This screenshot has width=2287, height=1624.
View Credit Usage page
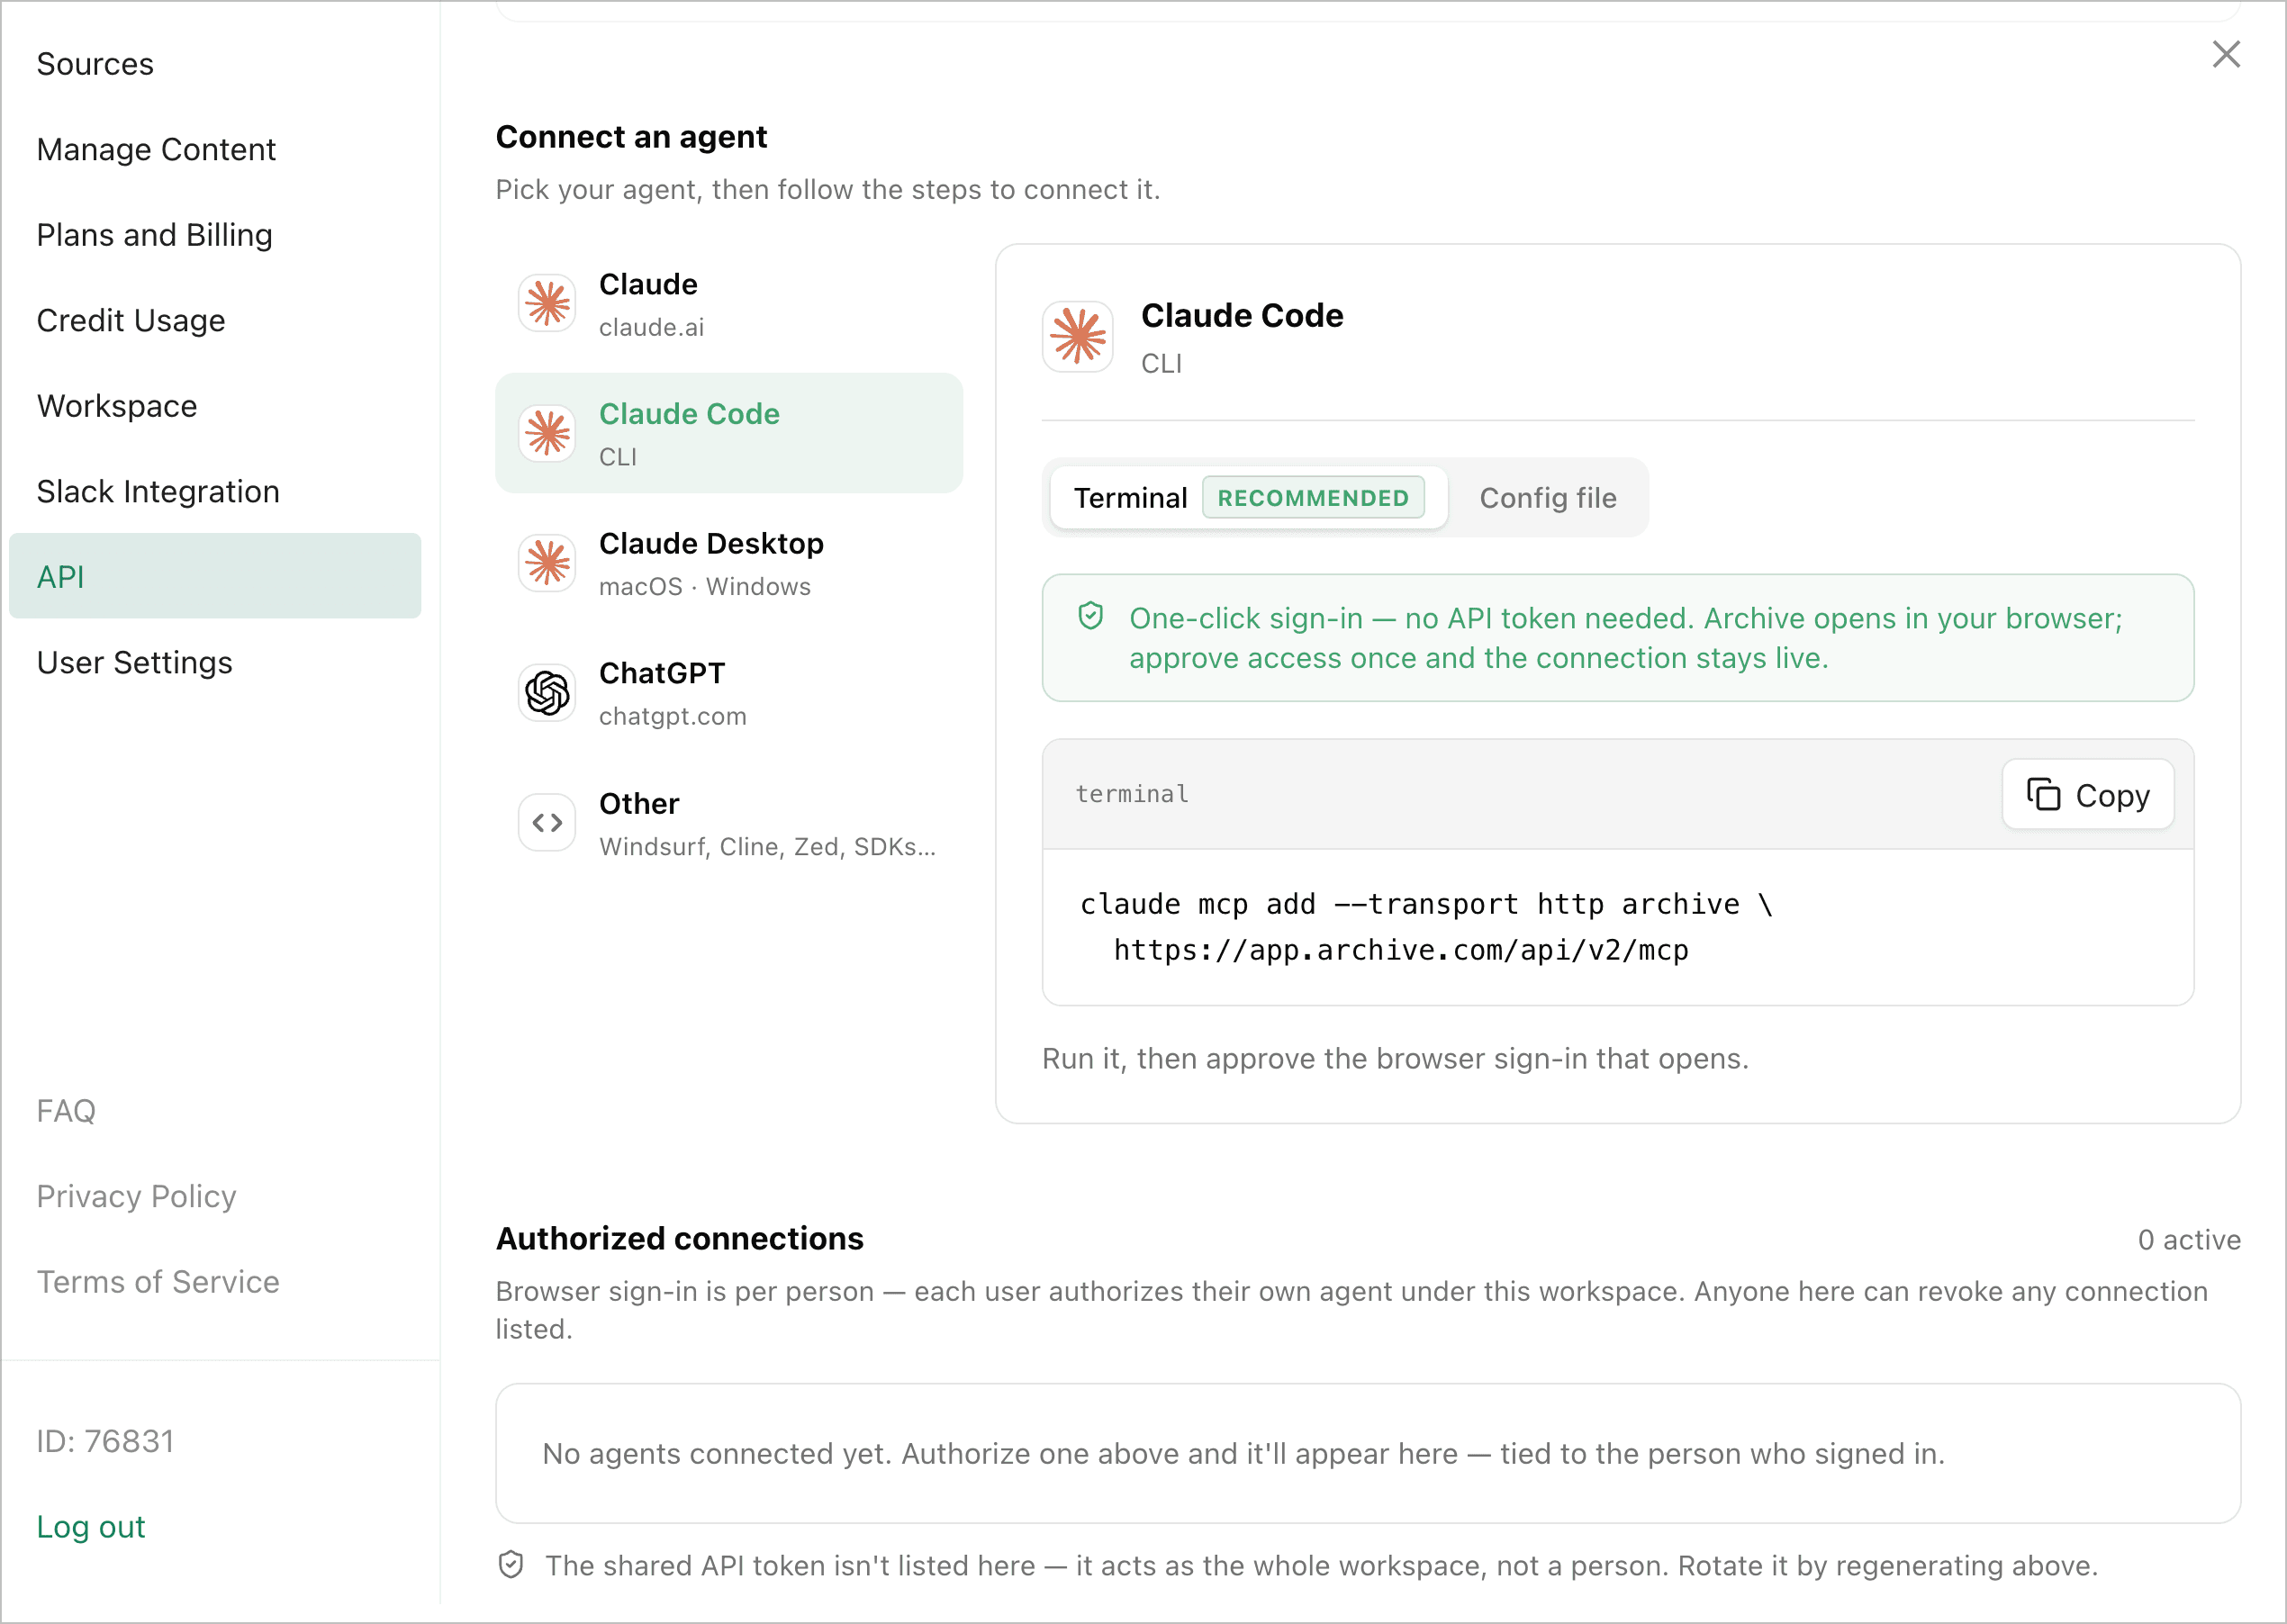click(x=215, y=320)
